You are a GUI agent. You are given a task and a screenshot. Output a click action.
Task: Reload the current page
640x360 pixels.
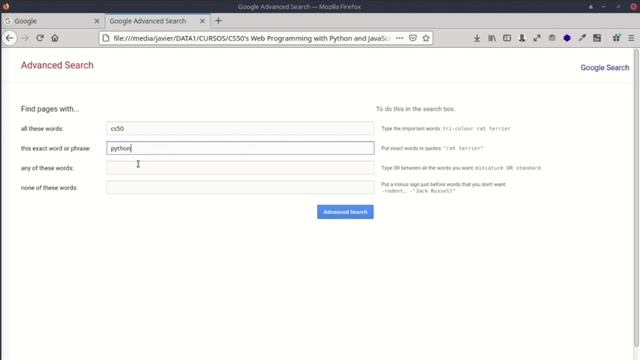(x=40, y=38)
